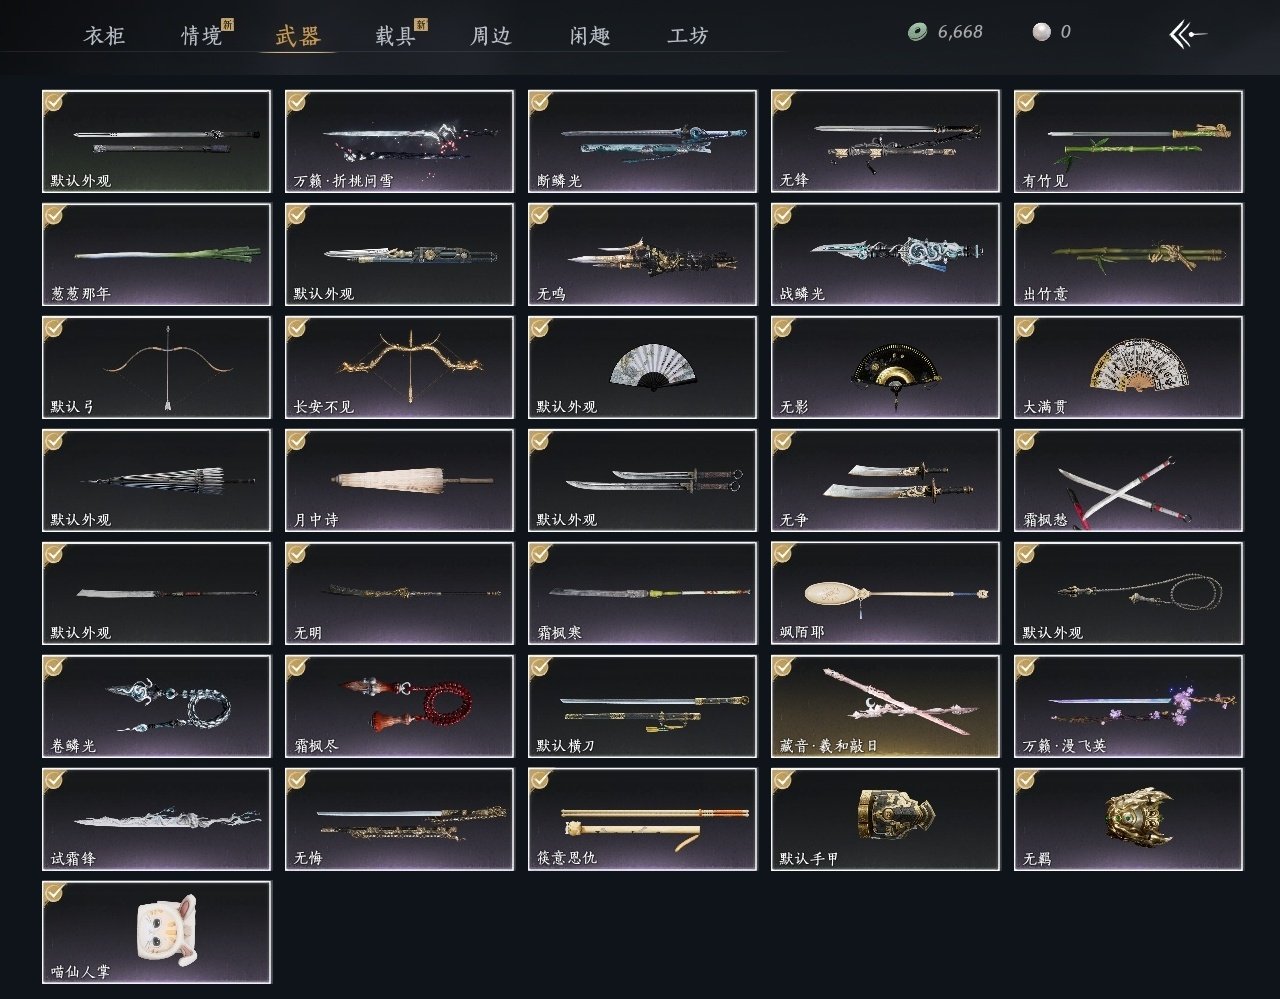
Task: Go to the 工坊 tab
Action: tap(688, 36)
